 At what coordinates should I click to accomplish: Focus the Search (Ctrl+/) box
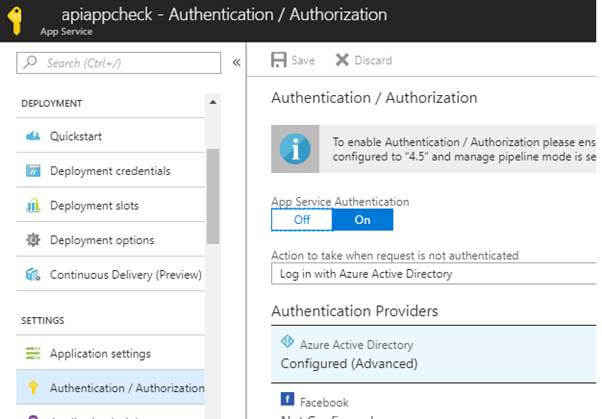click(119, 63)
